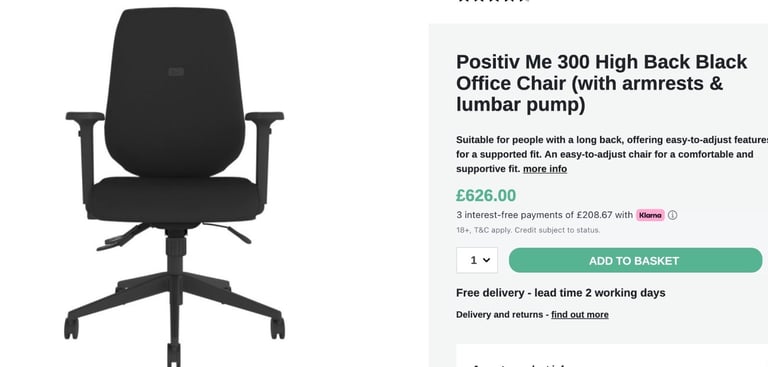Click the chair seat cushion in image
The image size is (768, 367).
pyautogui.click(x=175, y=198)
